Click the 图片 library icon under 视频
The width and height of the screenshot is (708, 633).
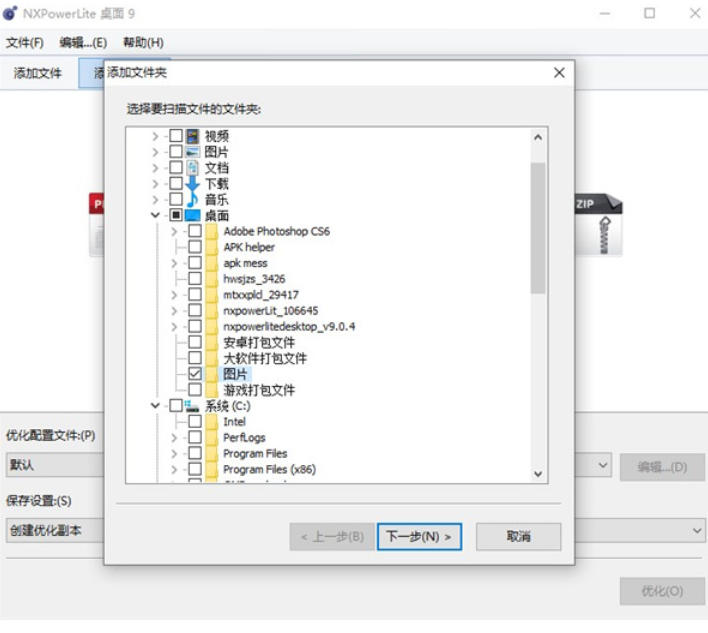pos(193,152)
